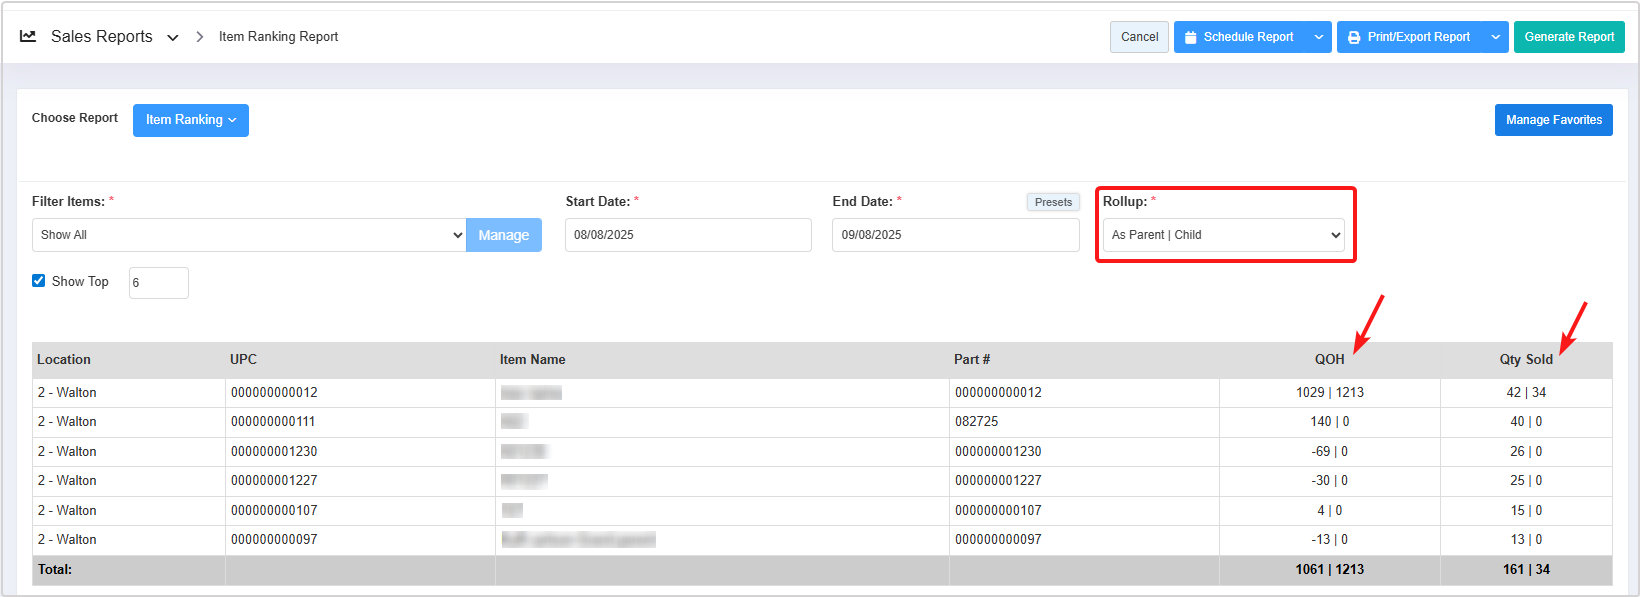Click the calendar icon on Schedule Report

click(x=1190, y=37)
